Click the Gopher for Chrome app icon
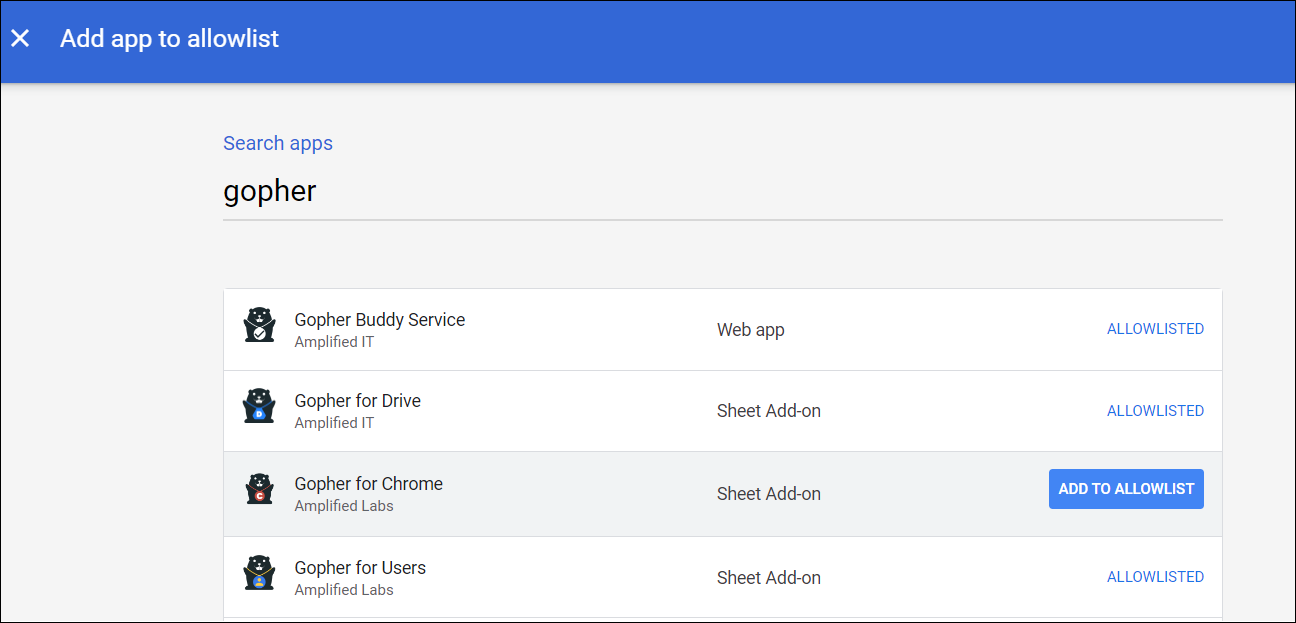 [x=259, y=489]
